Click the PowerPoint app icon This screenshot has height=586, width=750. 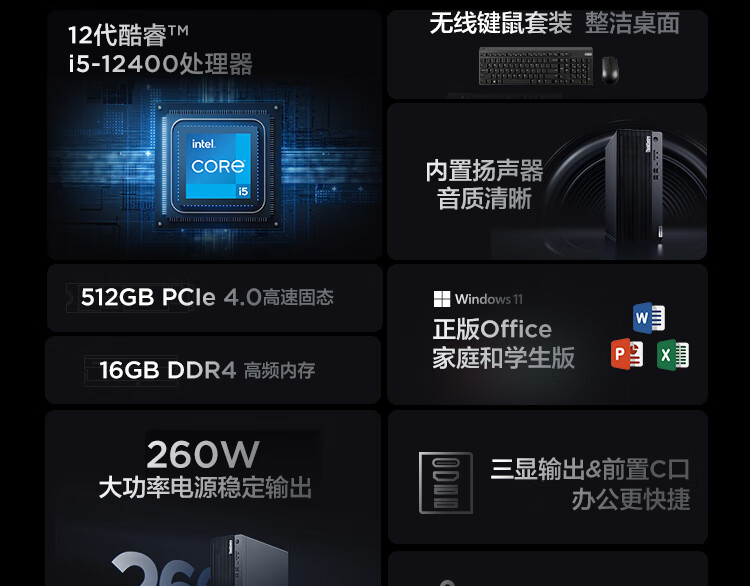(627, 354)
